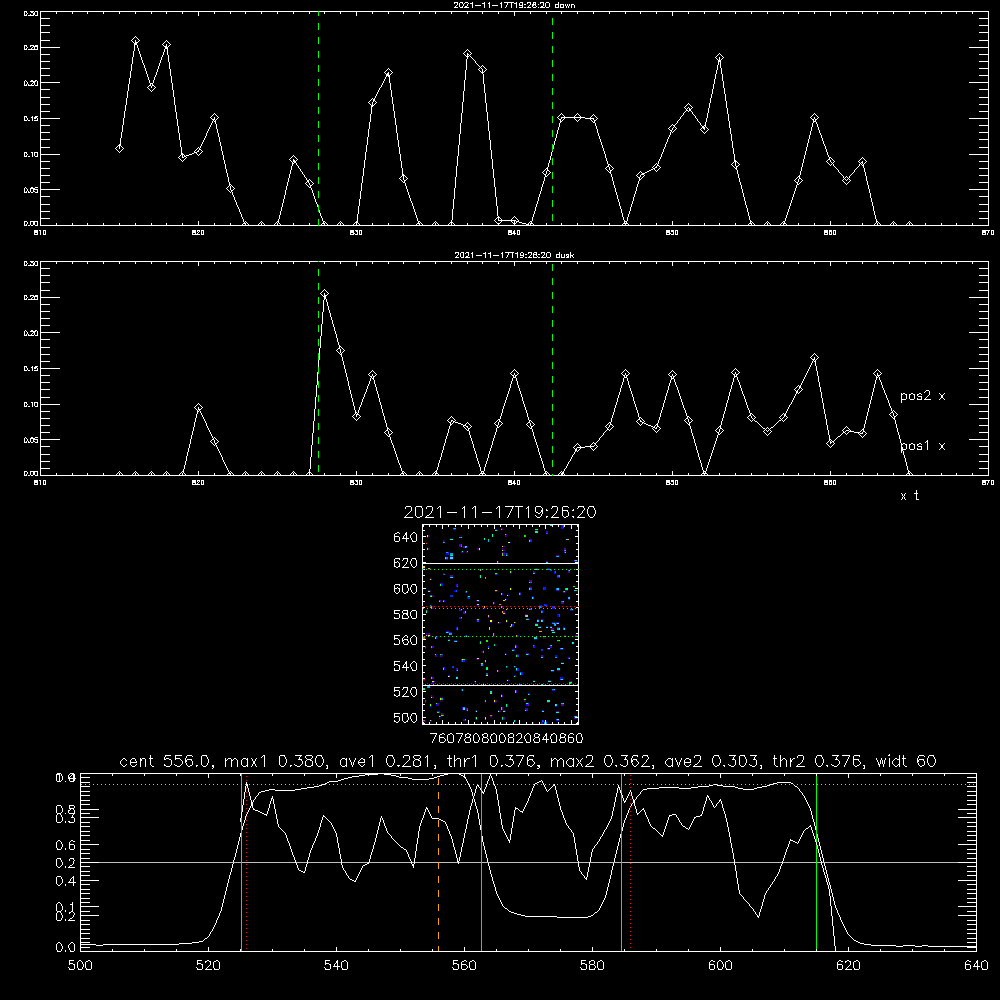The width and height of the screenshot is (1000, 1000).
Task: Open the central colored pixel image
Action: coord(501,624)
